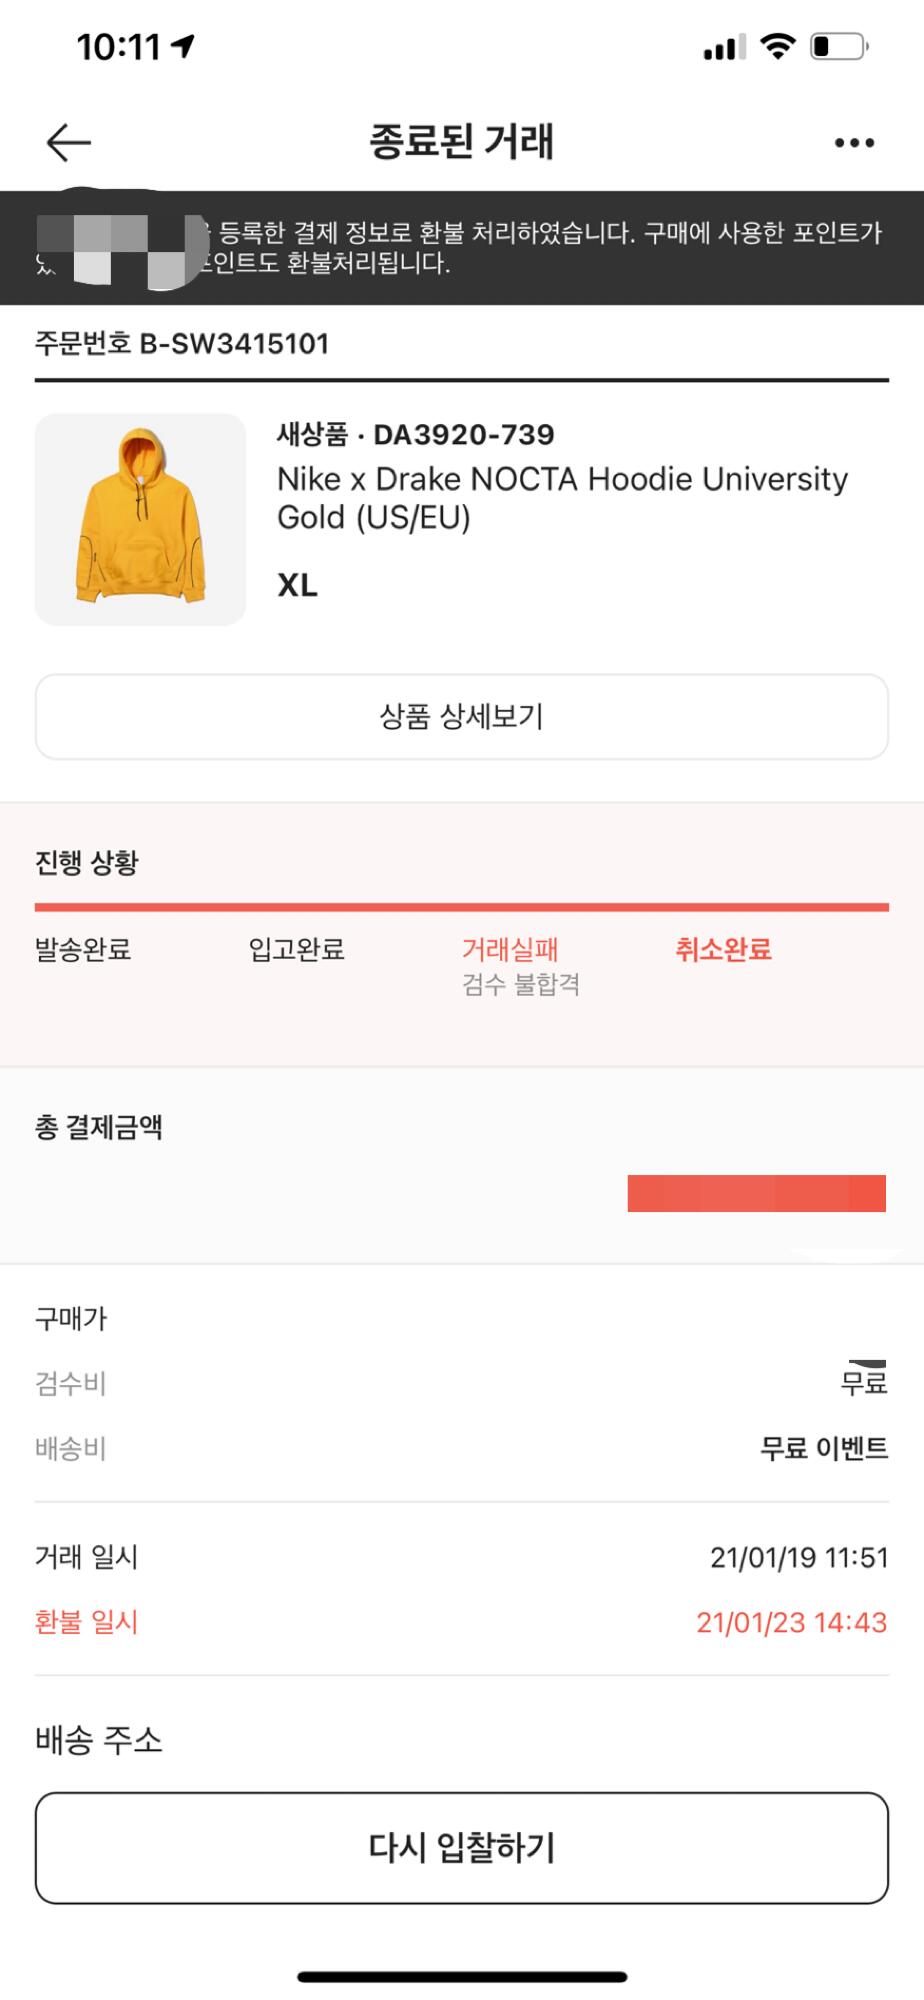Tap the battery status icon

[838, 46]
